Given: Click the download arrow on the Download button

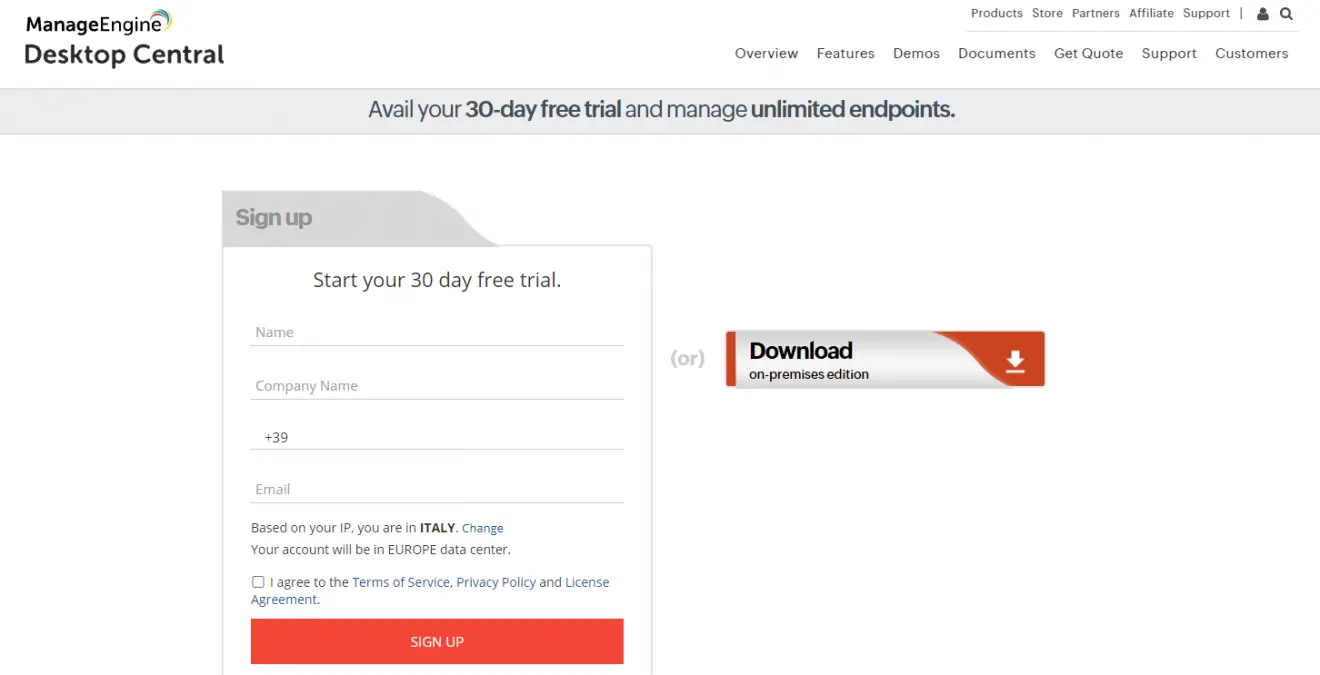Looking at the screenshot, I should pos(1015,358).
